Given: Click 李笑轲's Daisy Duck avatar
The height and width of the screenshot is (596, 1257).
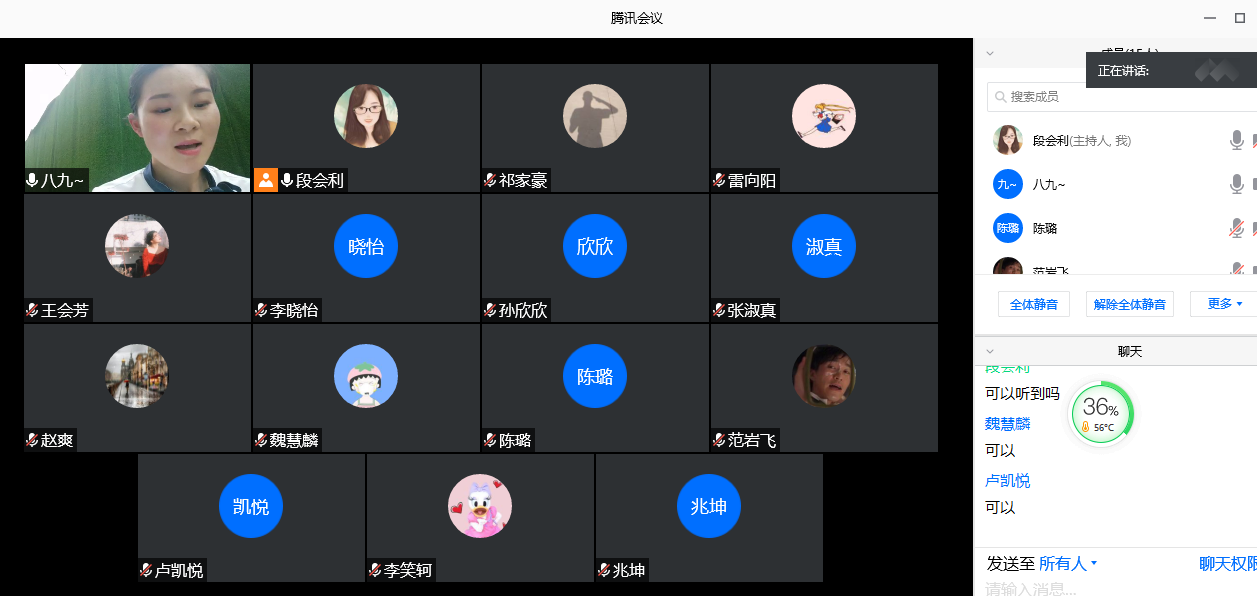Looking at the screenshot, I should [480, 505].
